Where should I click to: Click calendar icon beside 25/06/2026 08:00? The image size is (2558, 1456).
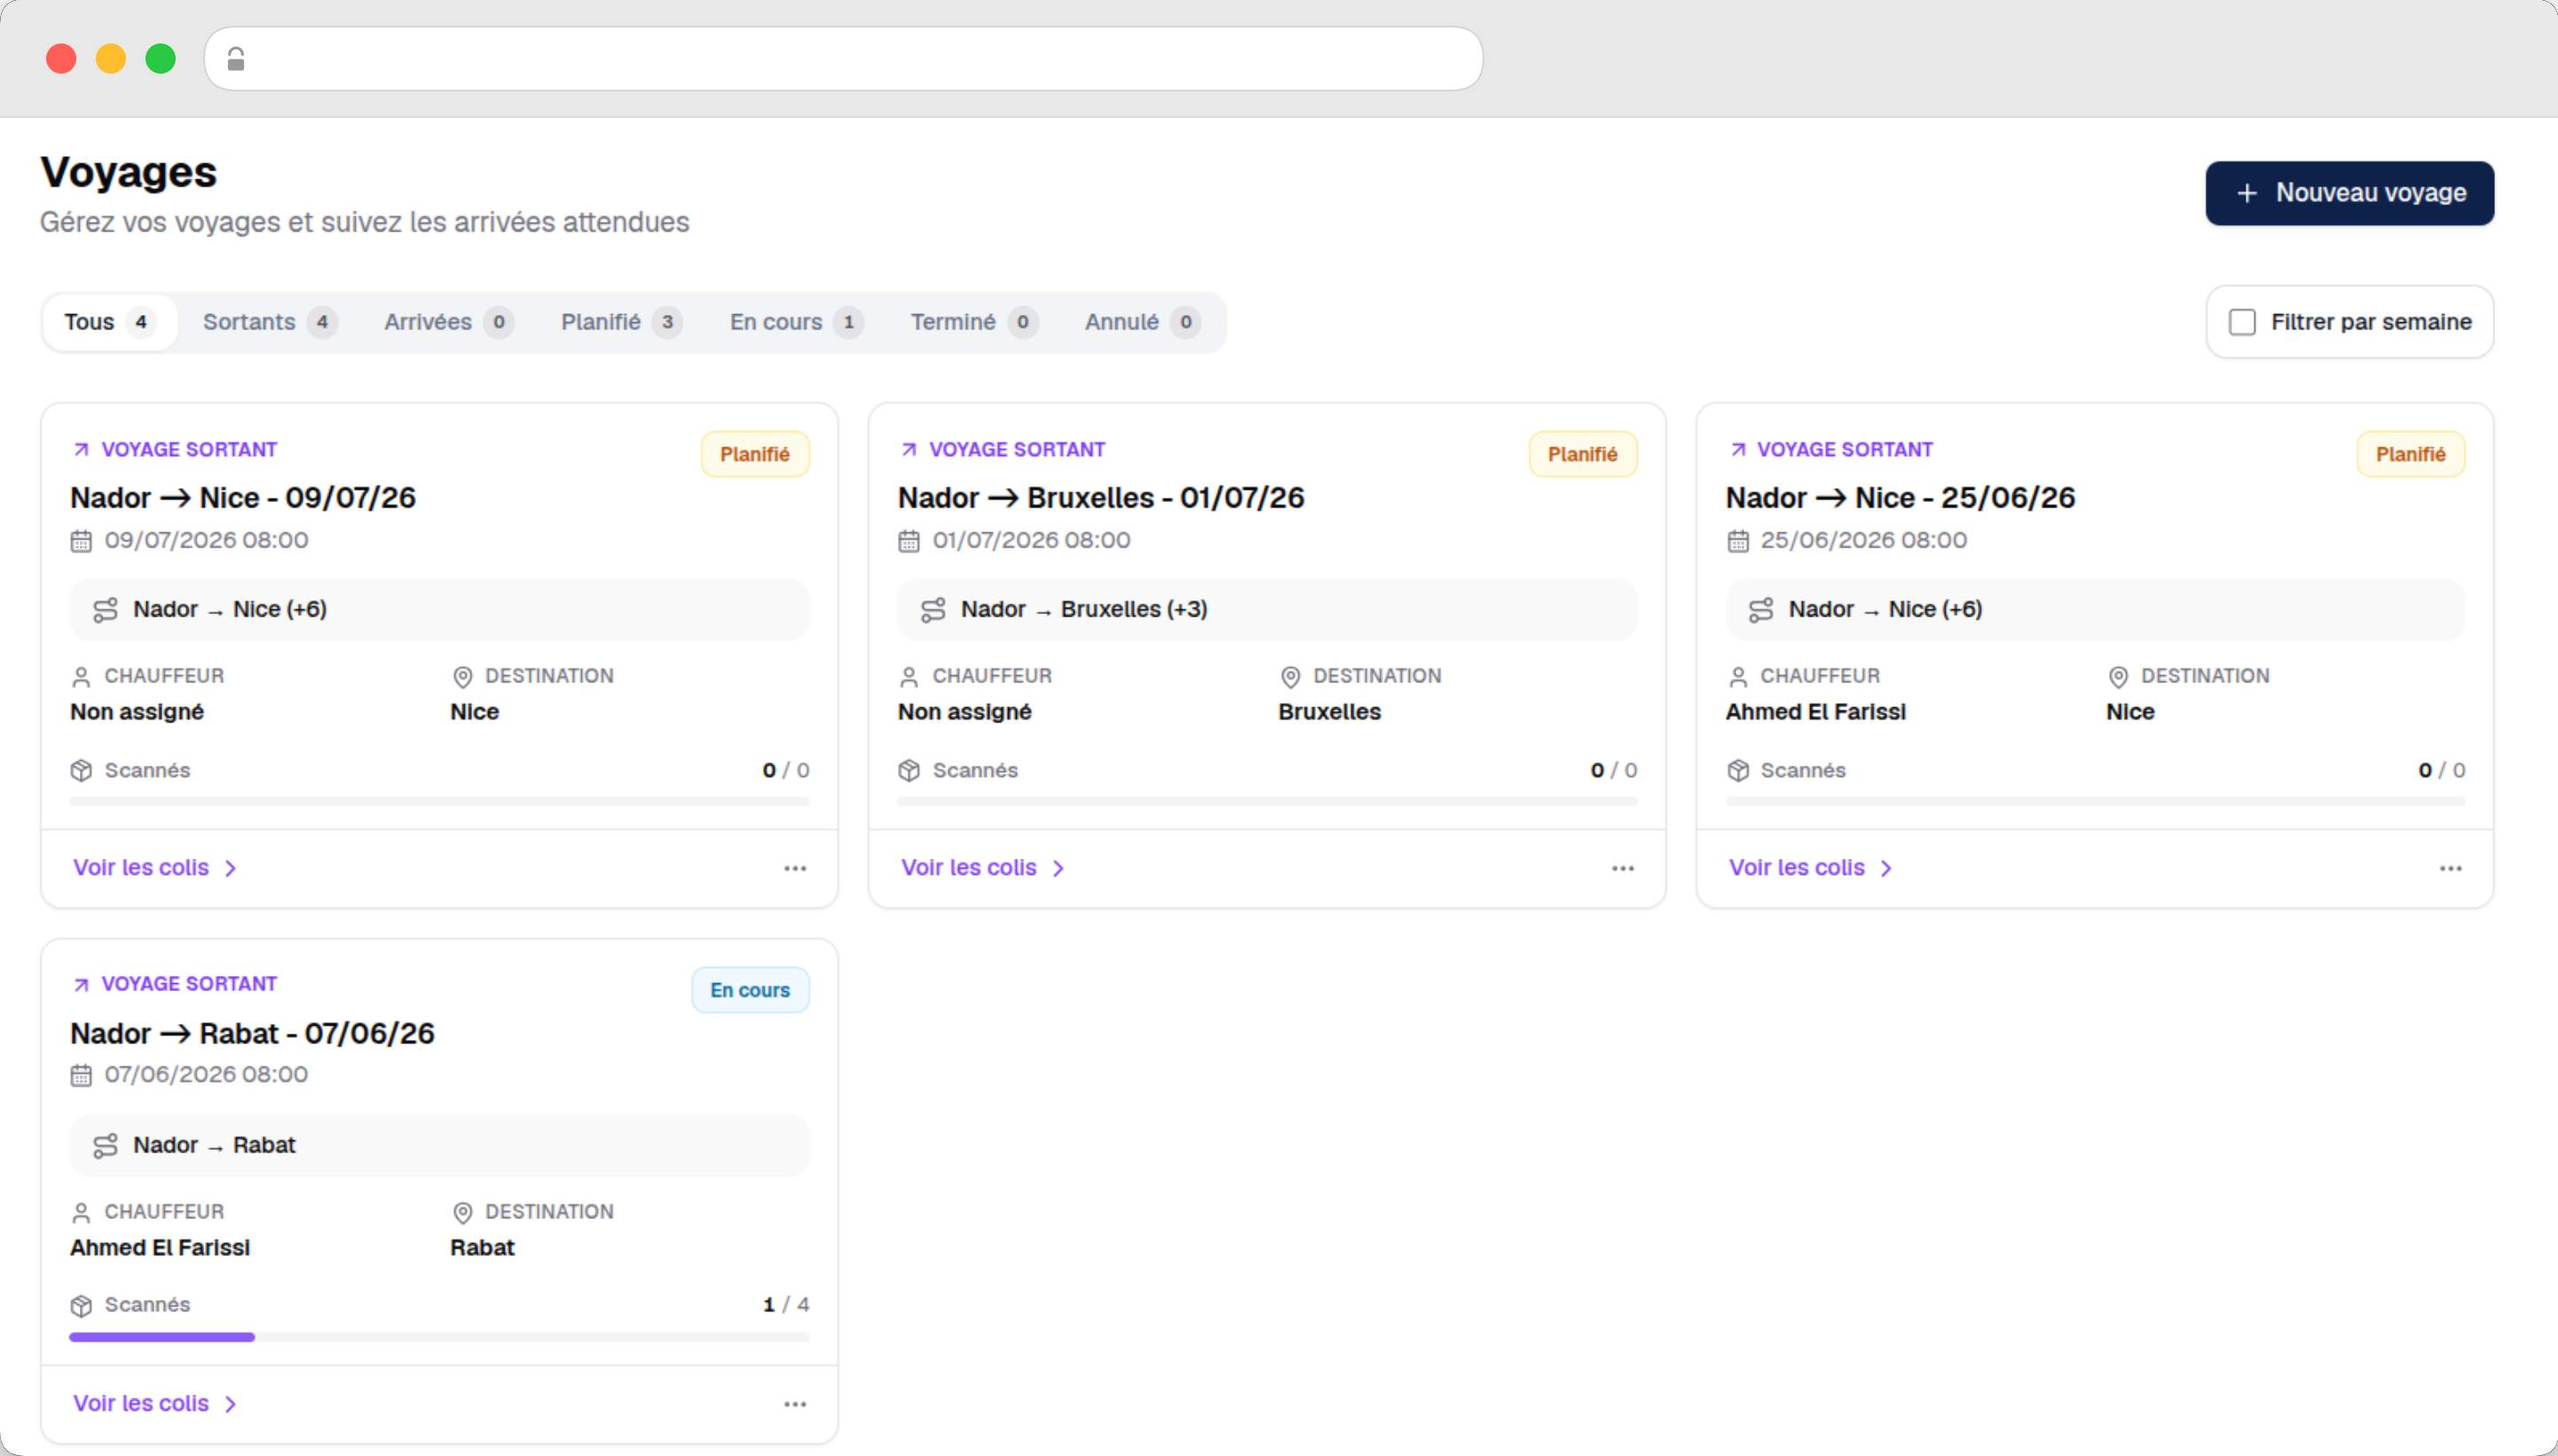[1738, 541]
